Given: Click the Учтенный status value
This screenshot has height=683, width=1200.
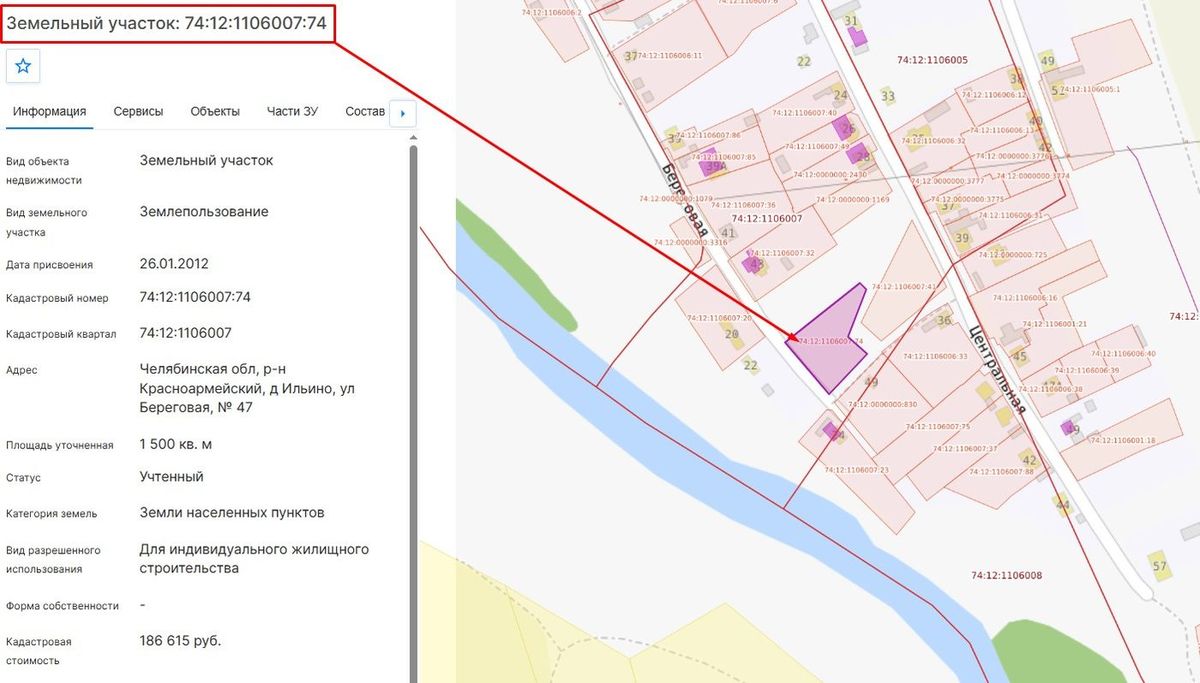Looking at the screenshot, I should tap(172, 477).
